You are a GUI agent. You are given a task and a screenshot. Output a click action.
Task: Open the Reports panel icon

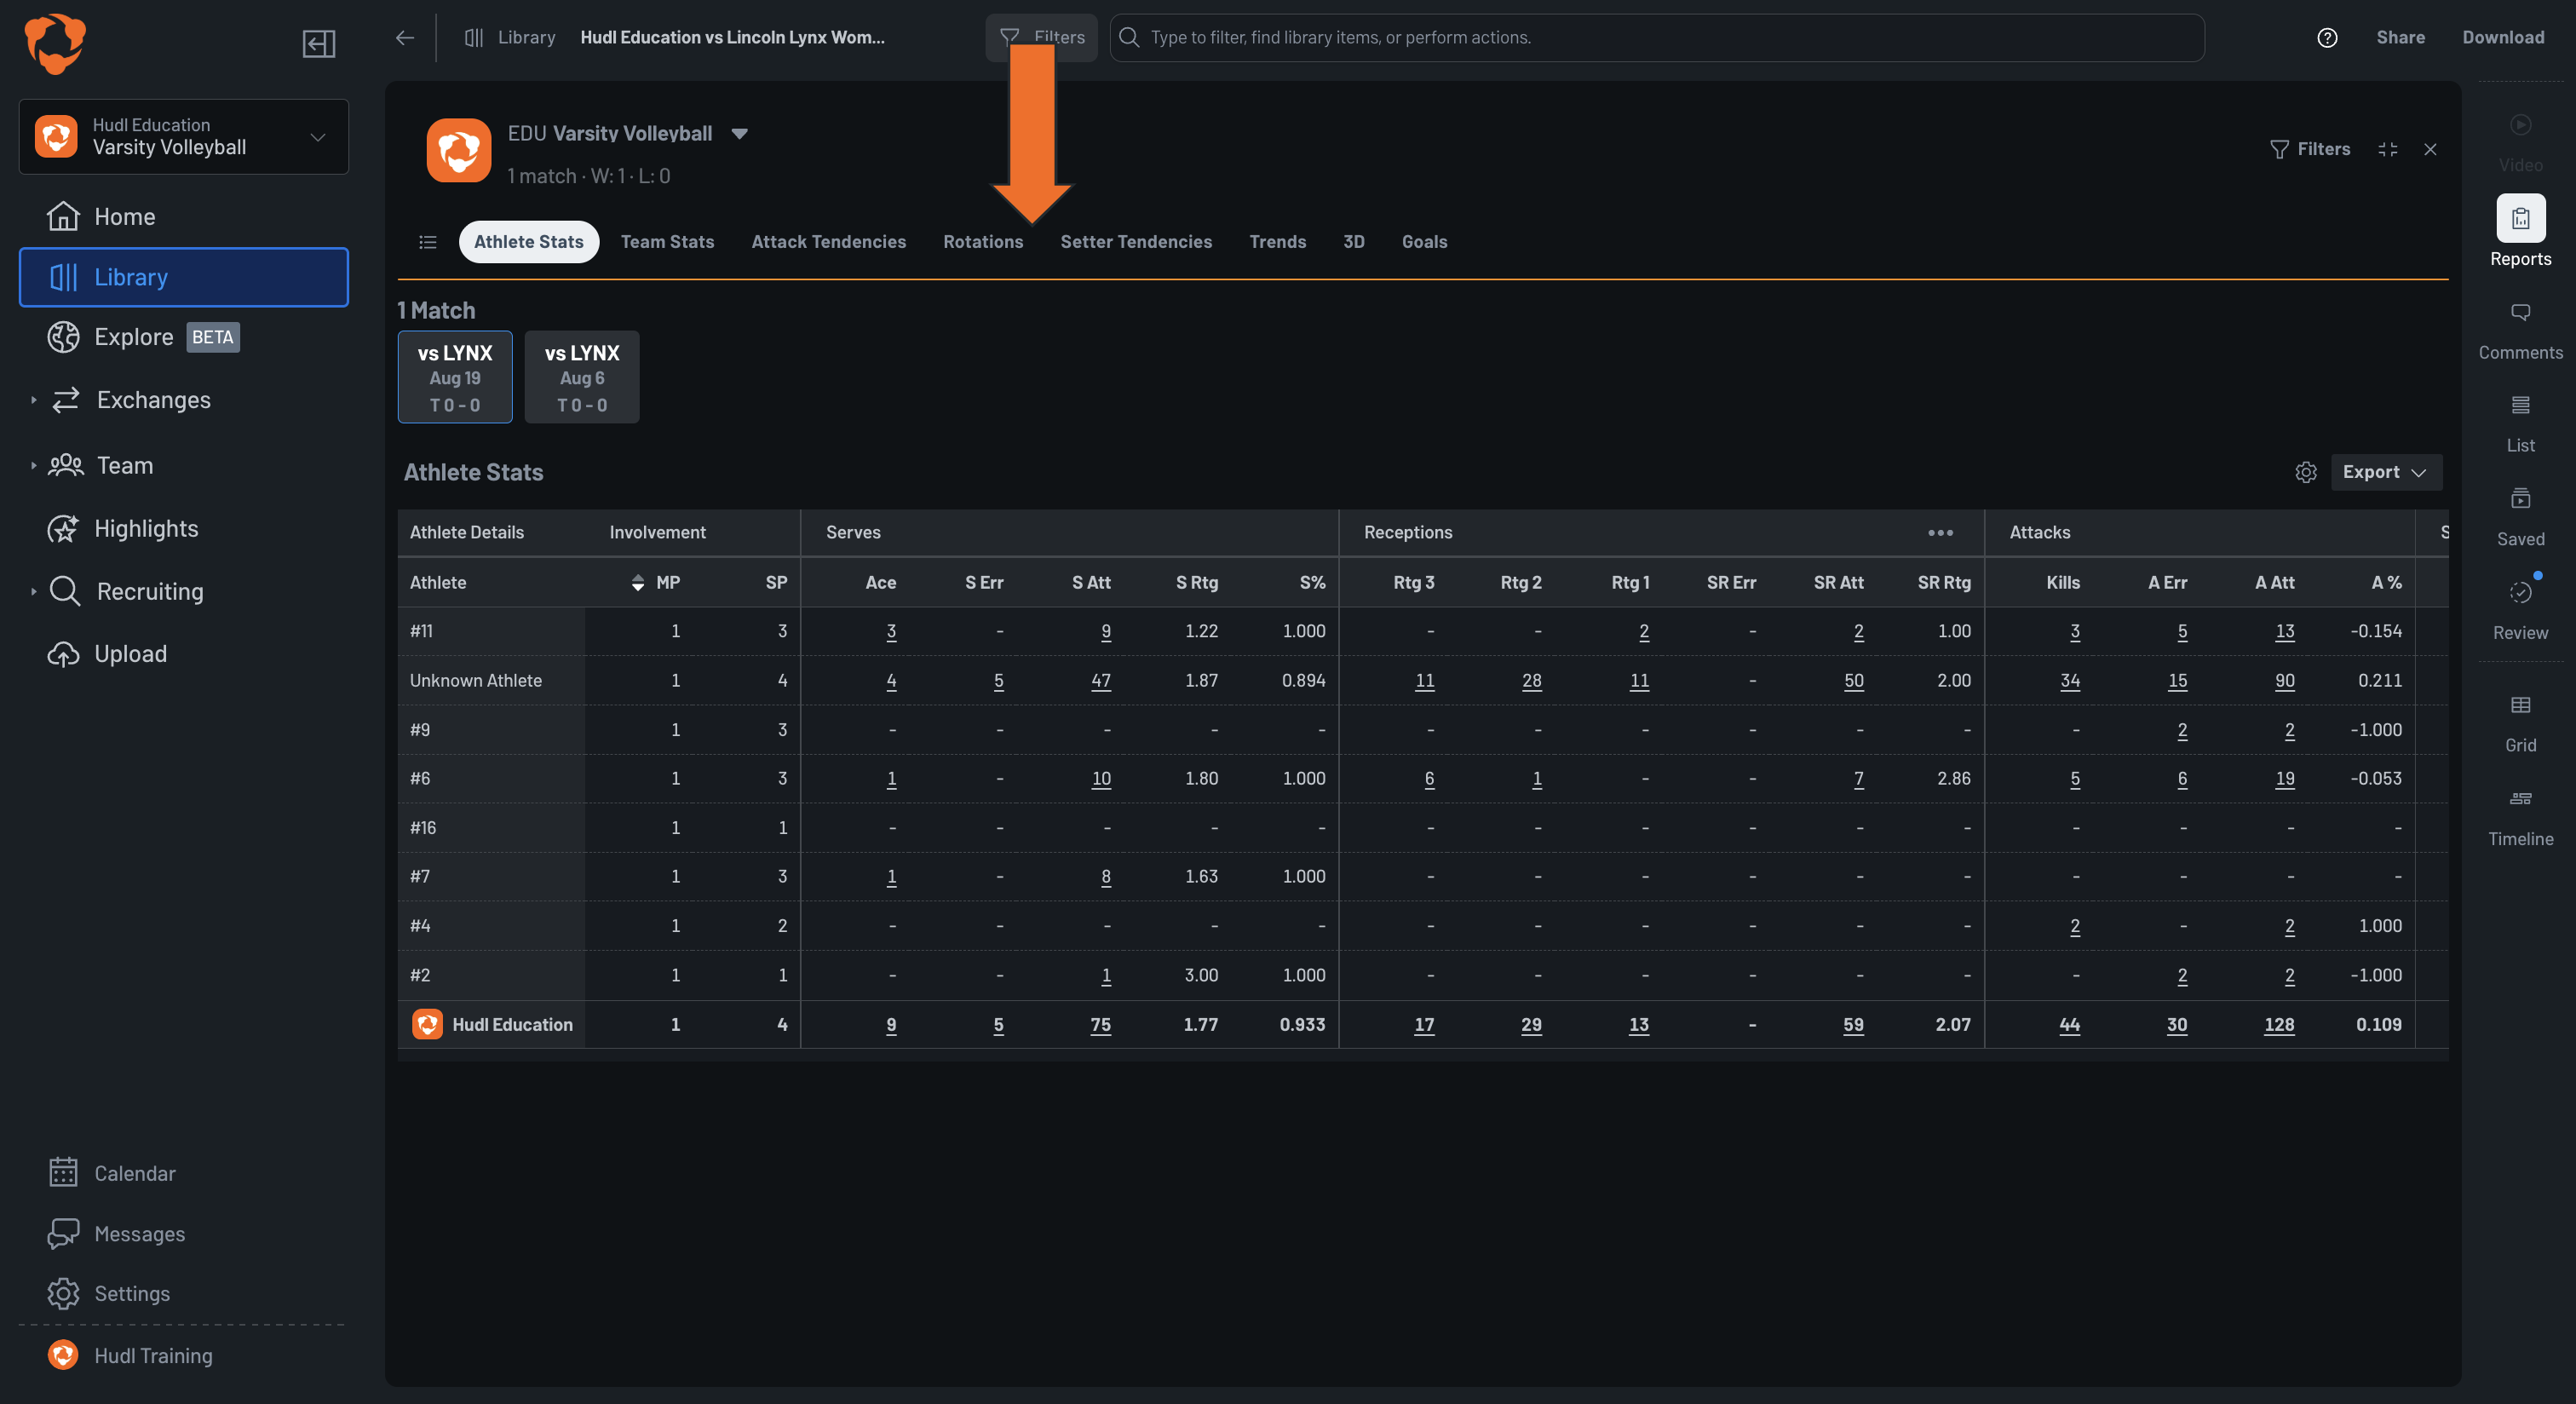point(2520,218)
